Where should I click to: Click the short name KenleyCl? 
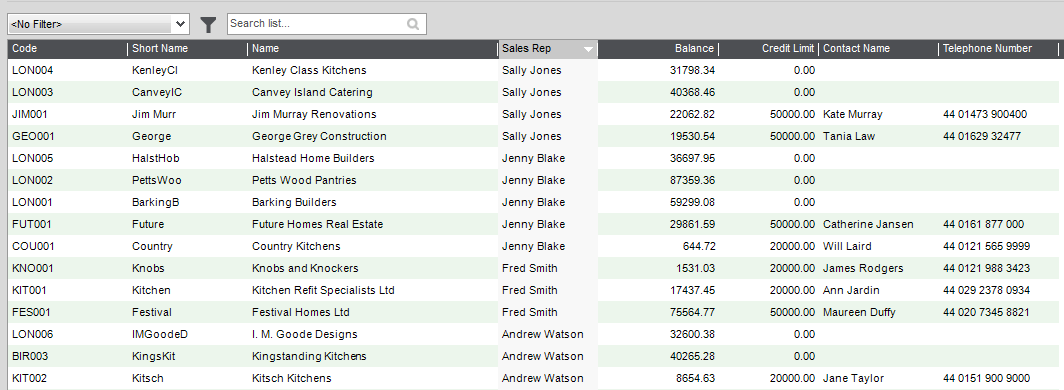[x=155, y=71]
